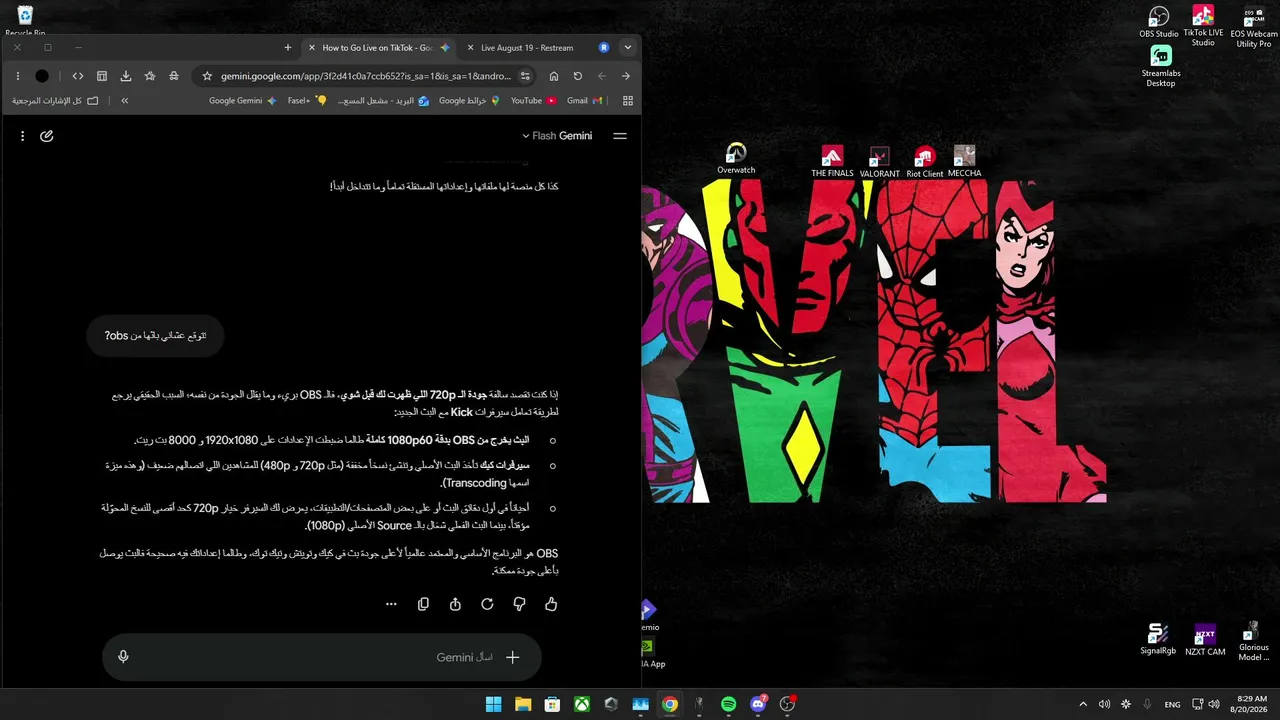Open the Google Gemini bookmark

tap(243, 100)
